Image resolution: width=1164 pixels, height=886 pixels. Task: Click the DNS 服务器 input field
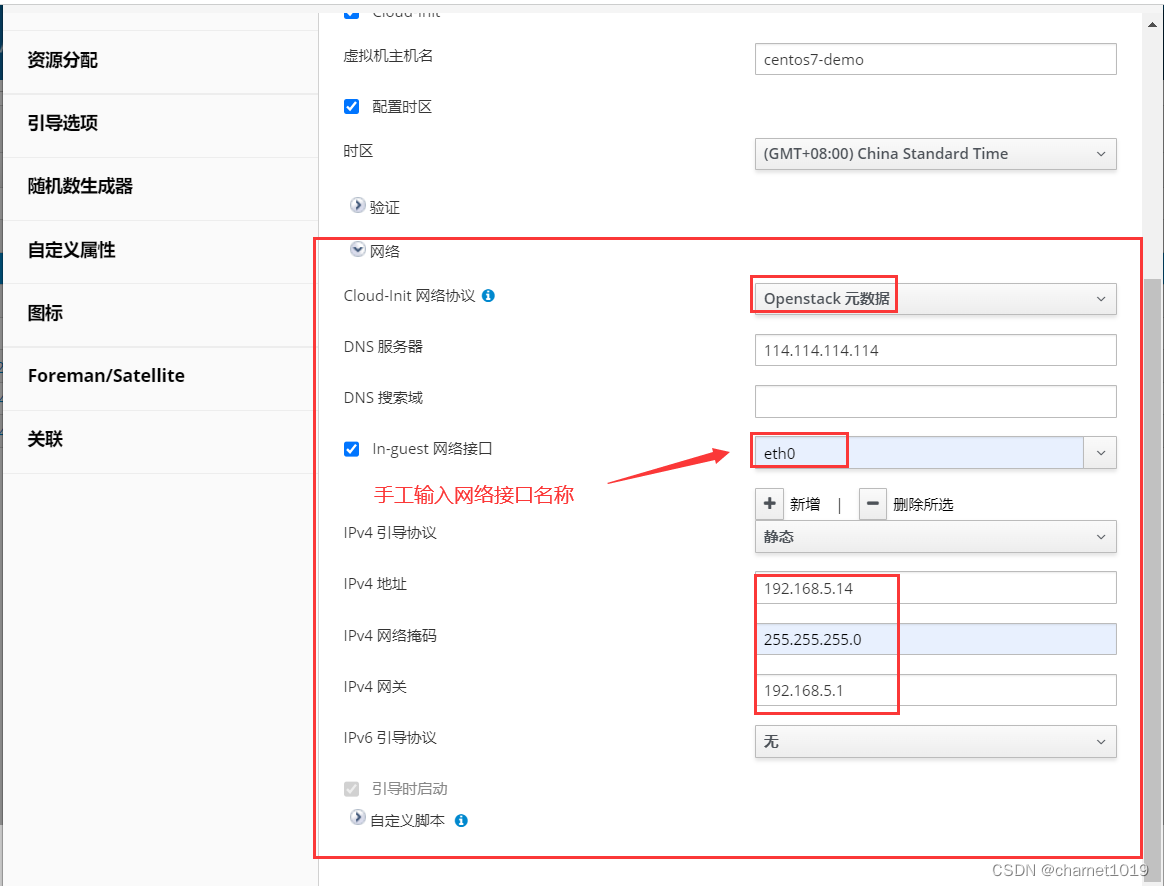click(935, 350)
